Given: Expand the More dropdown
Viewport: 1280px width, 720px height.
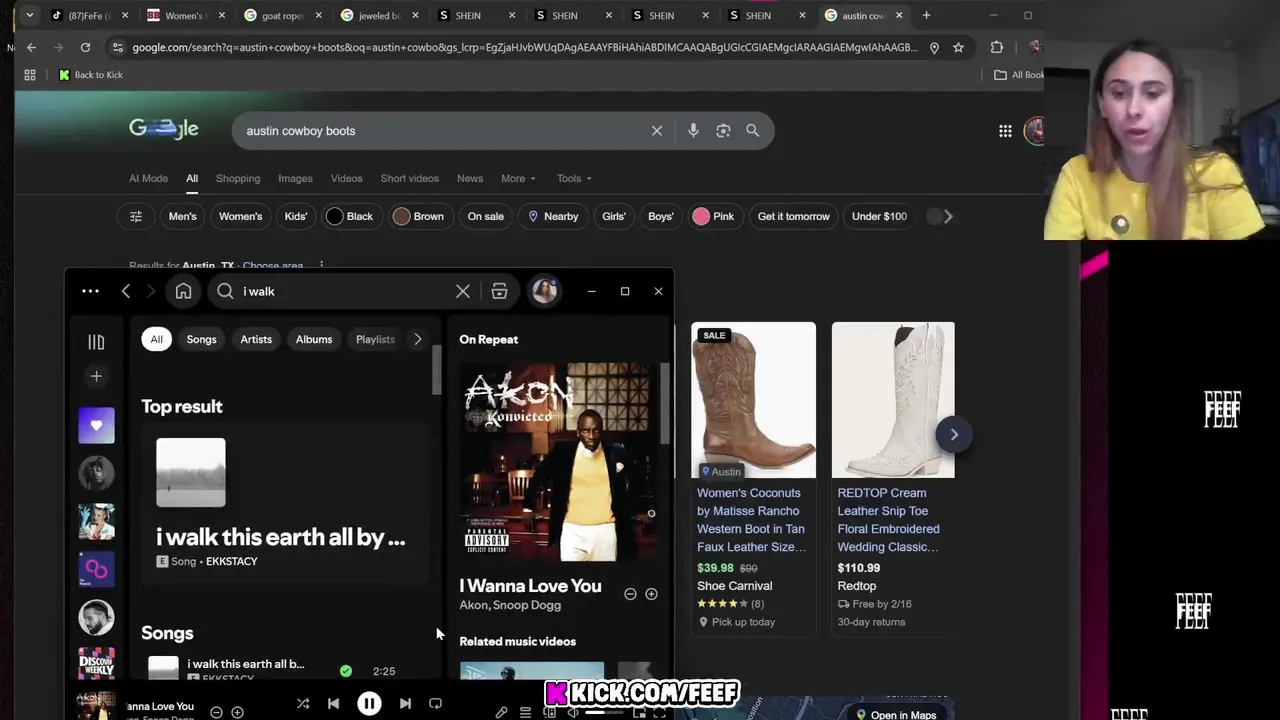Looking at the screenshot, I should (x=518, y=178).
